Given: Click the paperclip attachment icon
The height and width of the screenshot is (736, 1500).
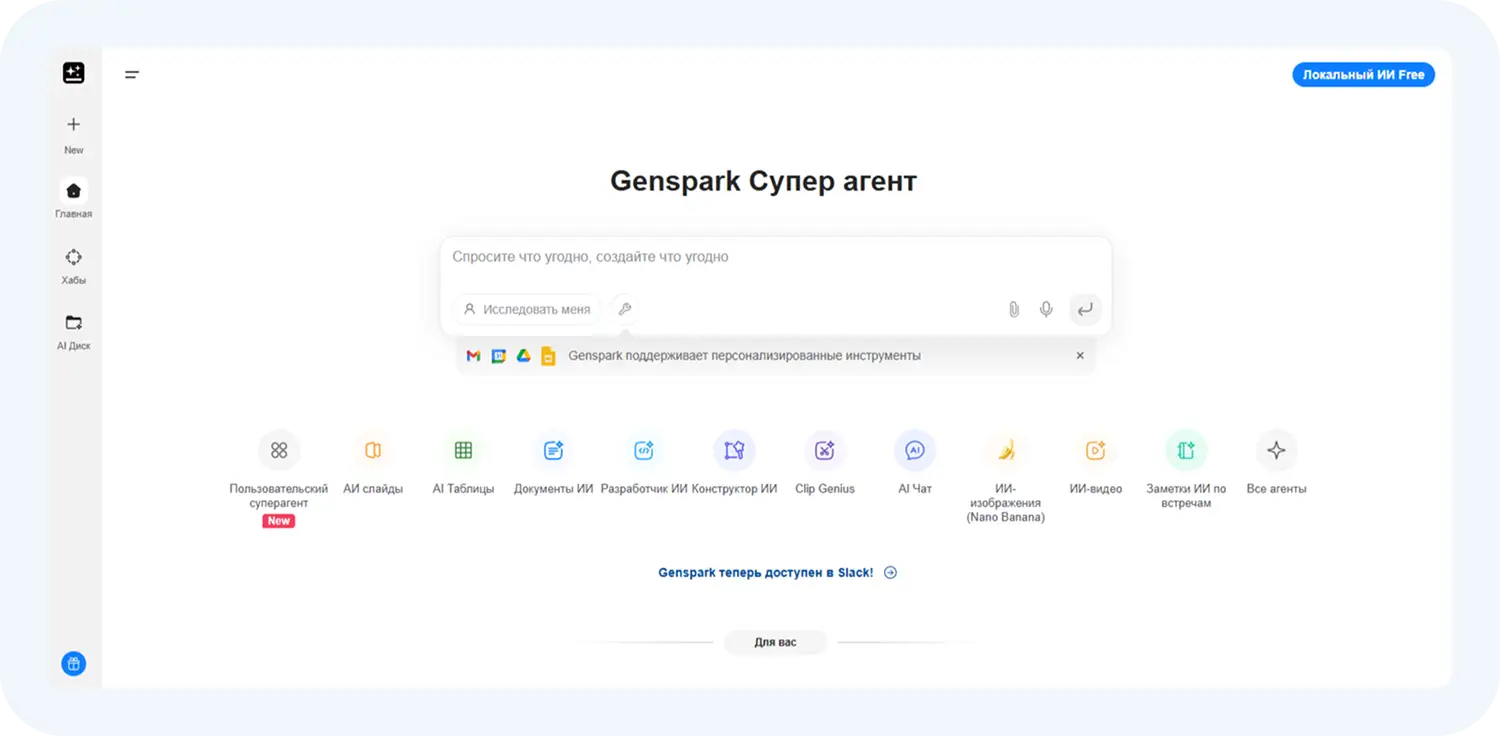Looking at the screenshot, I should [1013, 309].
